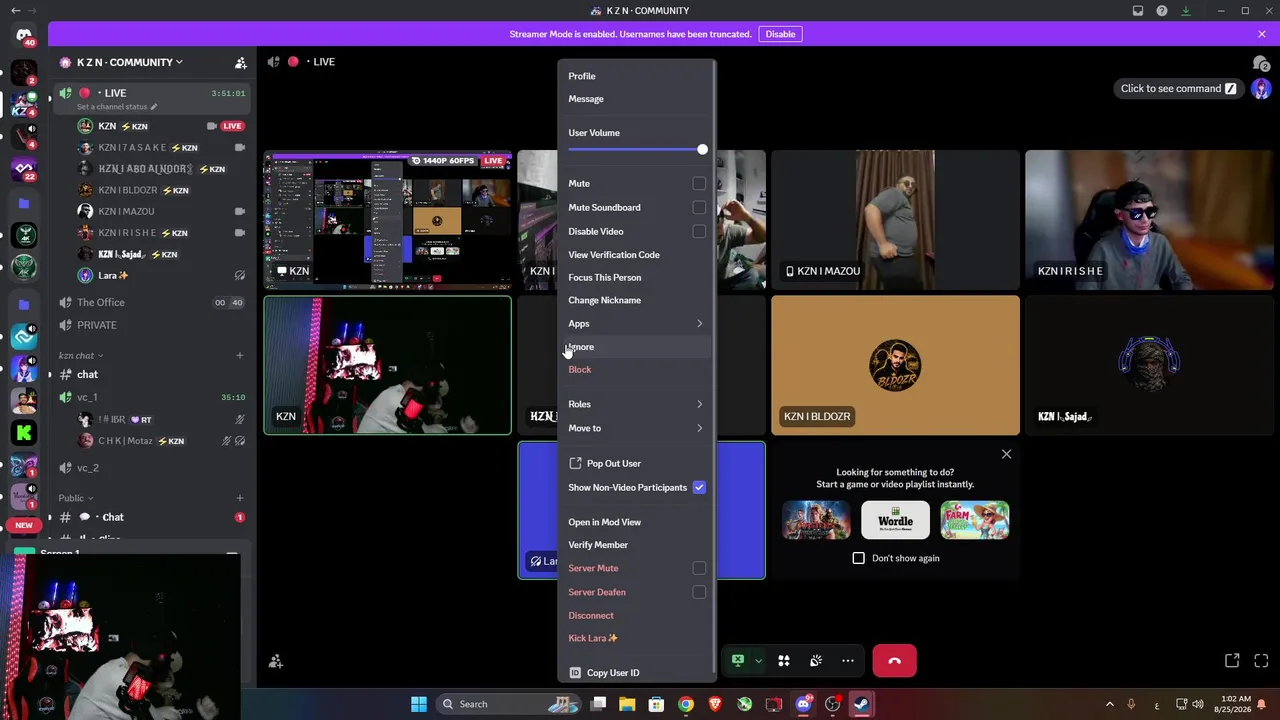Open Direct Messages home icon
This screenshot has width=1280, height=720.
24,36
